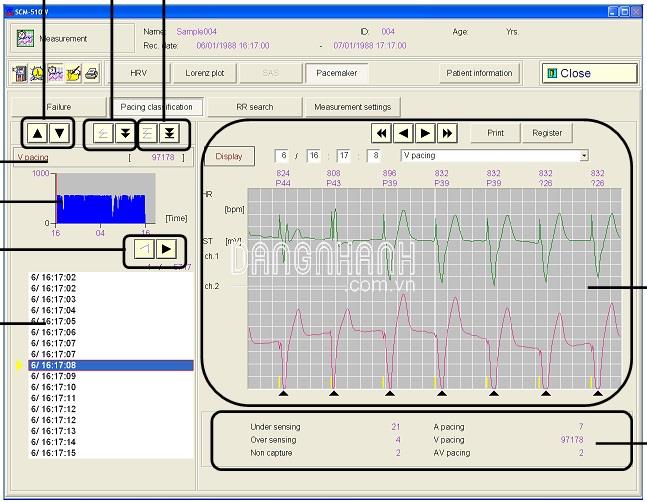Select event 6/ 16:17:10 in the list
Viewport: 647px width, 502px height.
111,387
